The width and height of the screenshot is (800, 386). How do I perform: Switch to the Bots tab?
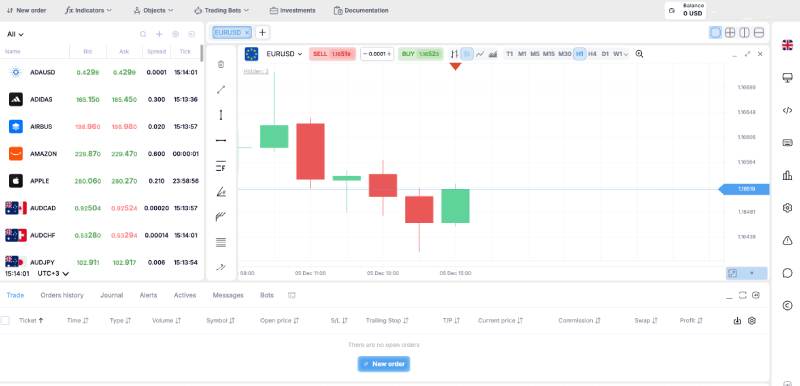click(x=267, y=295)
